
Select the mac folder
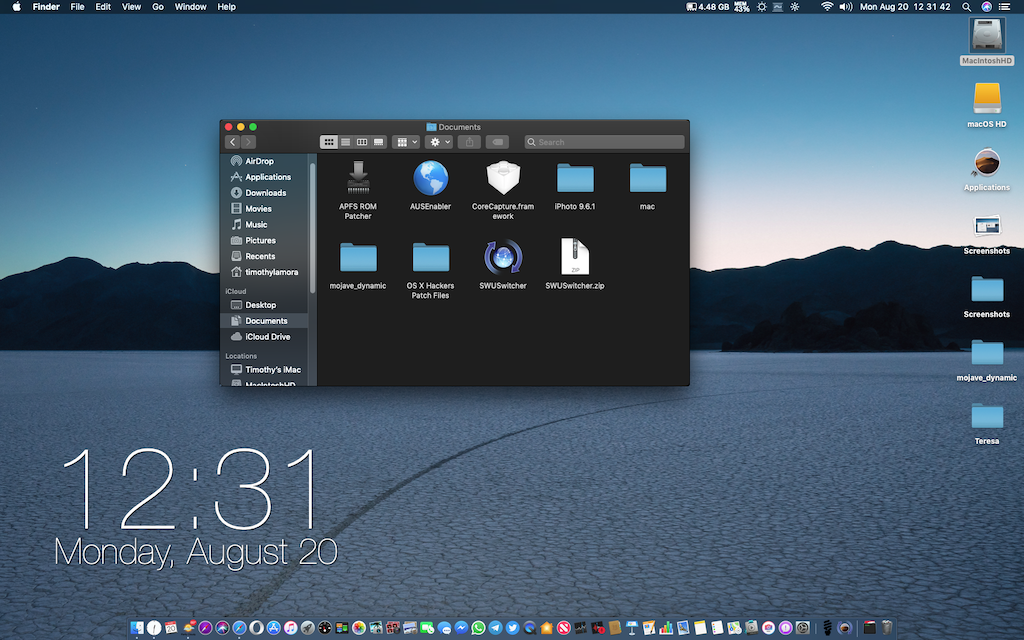point(647,186)
